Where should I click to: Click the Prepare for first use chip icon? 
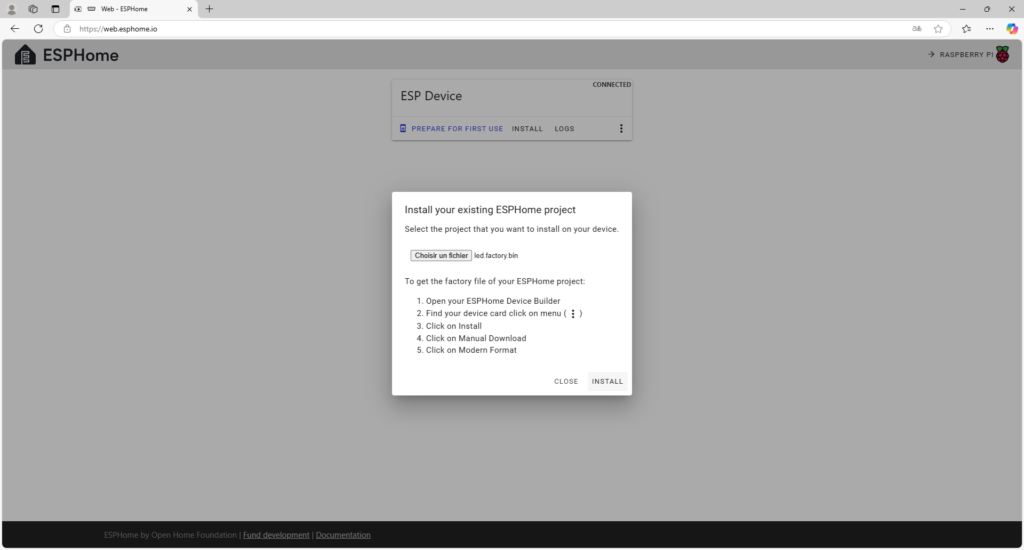[x=403, y=129]
